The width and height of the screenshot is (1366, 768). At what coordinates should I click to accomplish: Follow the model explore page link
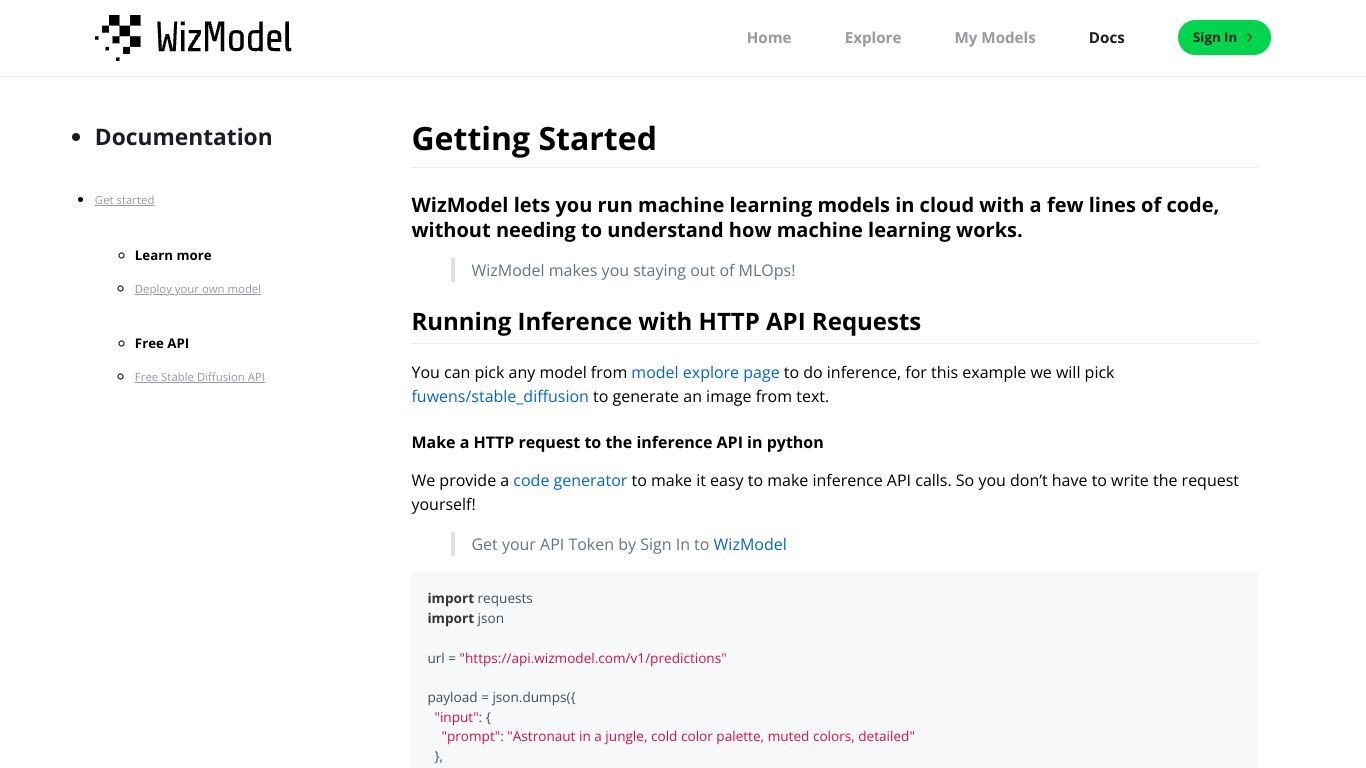pyautogui.click(x=705, y=372)
